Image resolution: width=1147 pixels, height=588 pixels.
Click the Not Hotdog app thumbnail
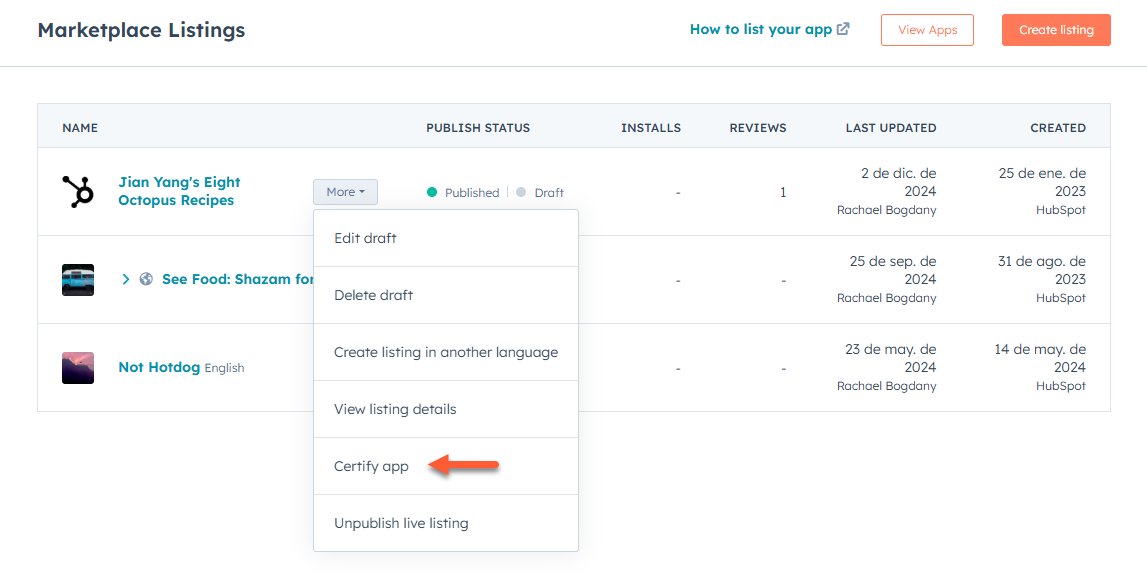tap(78, 368)
